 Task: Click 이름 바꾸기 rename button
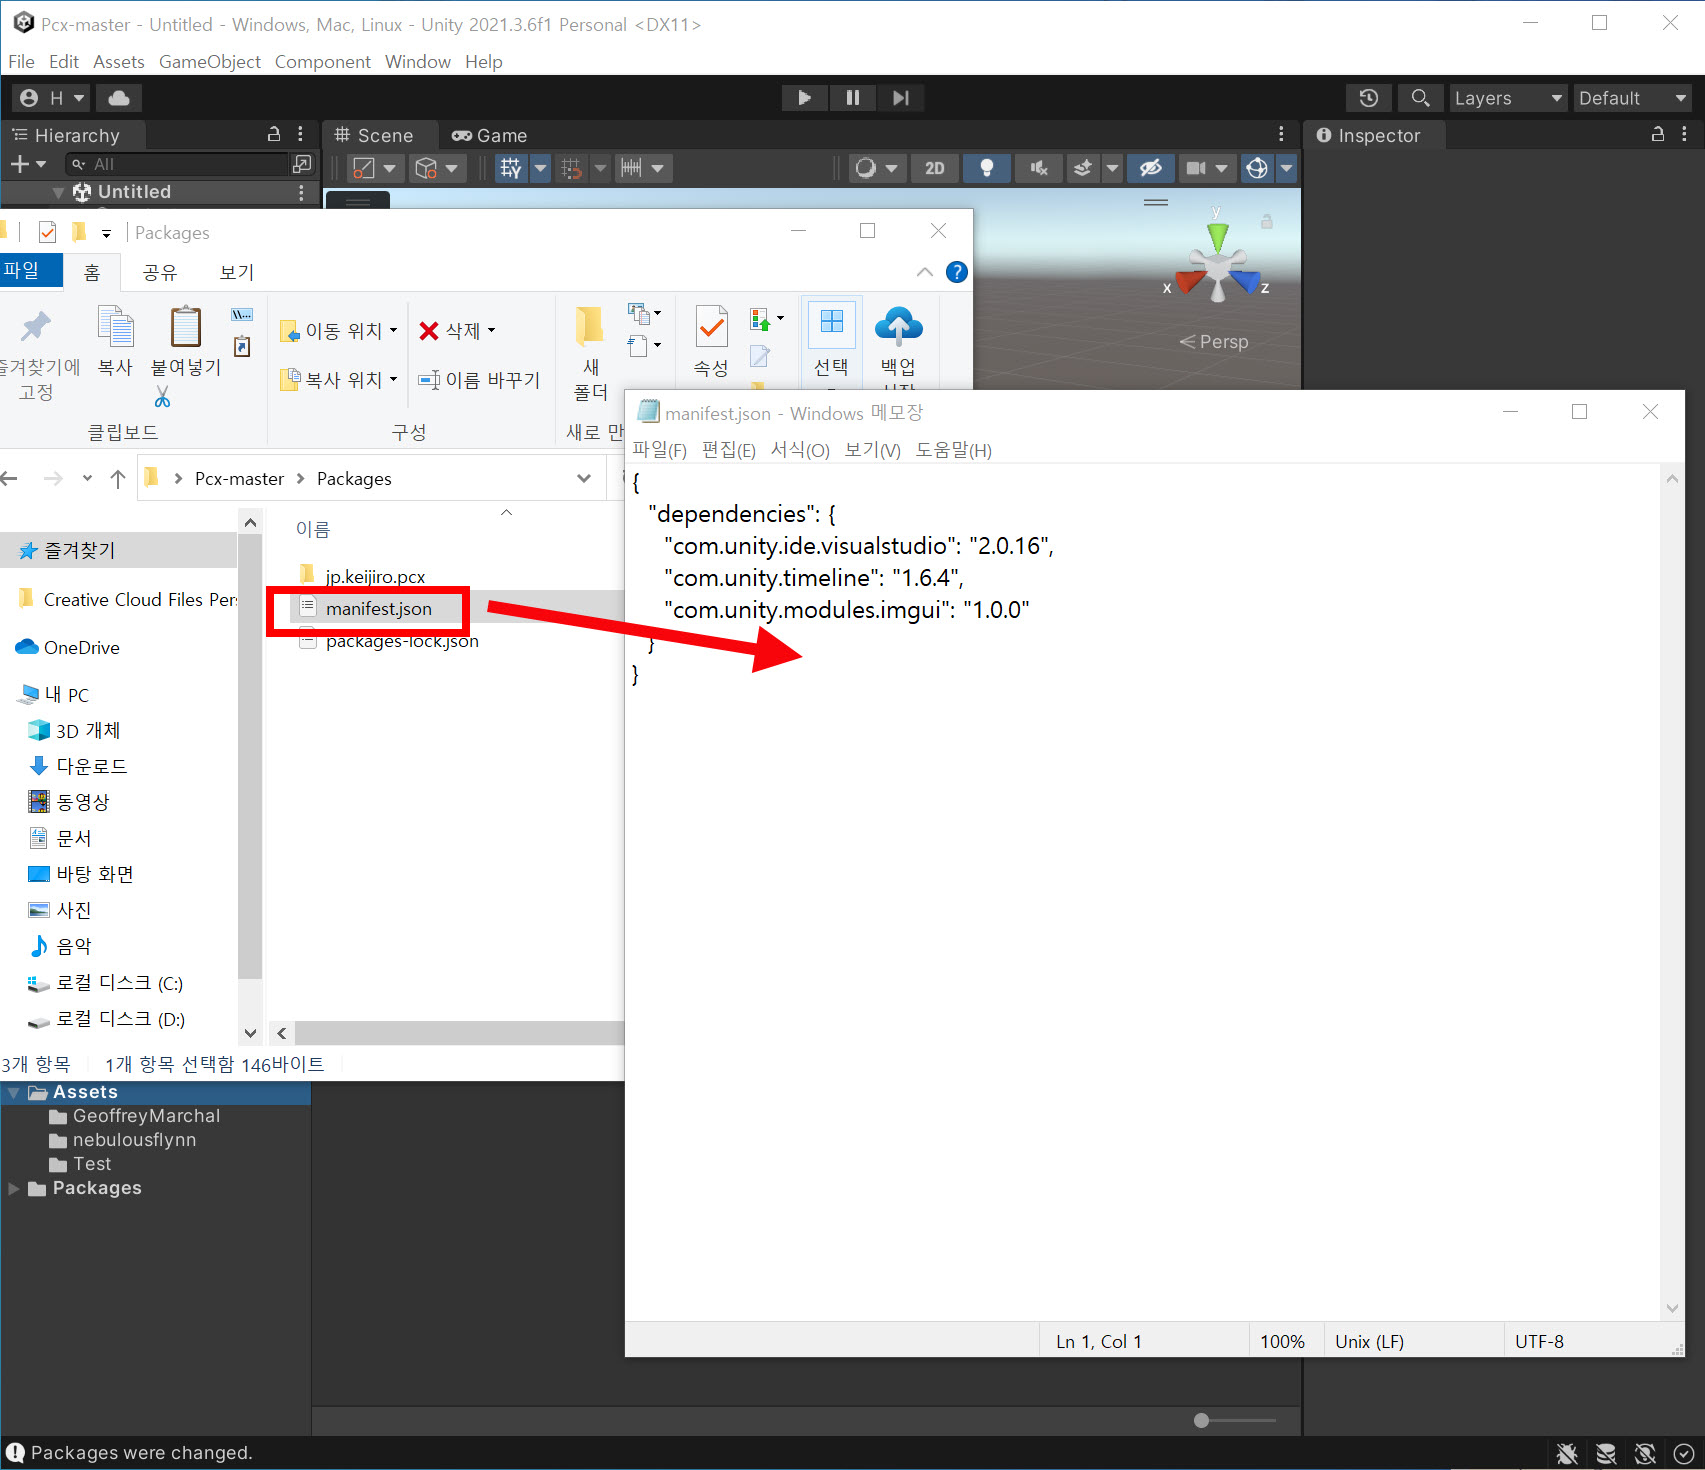pyautogui.click(x=479, y=380)
